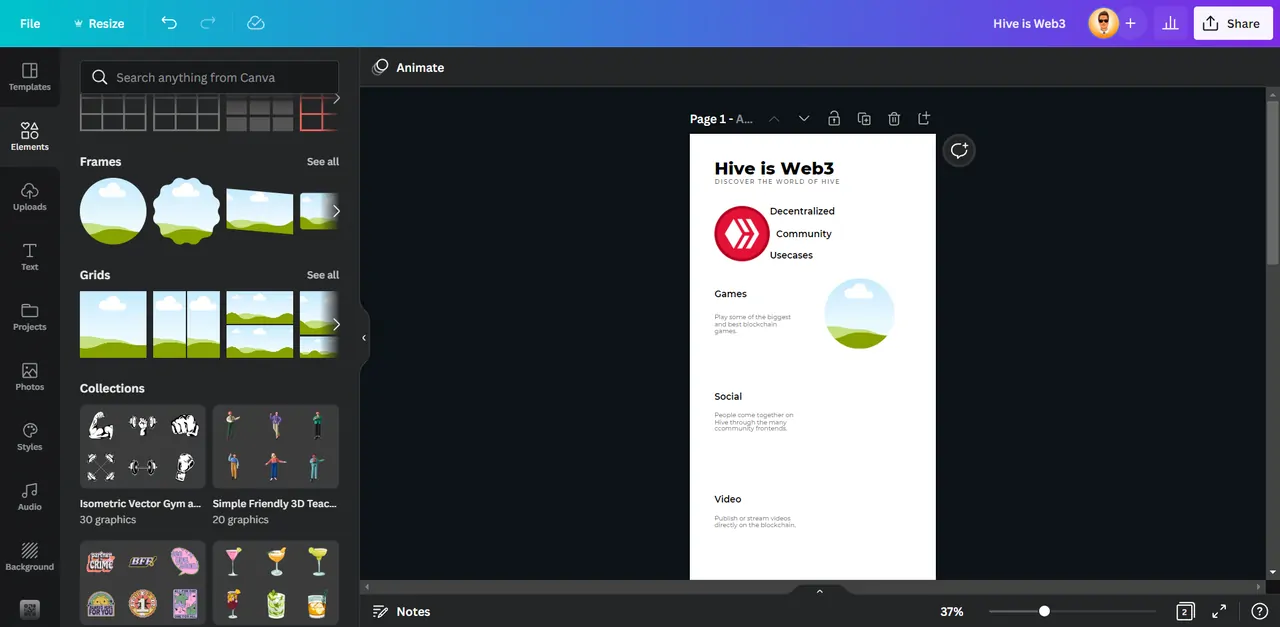The height and width of the screenshot is (627, 1280).
Task: Open the insights bar chart icon
Action: 1170,23
